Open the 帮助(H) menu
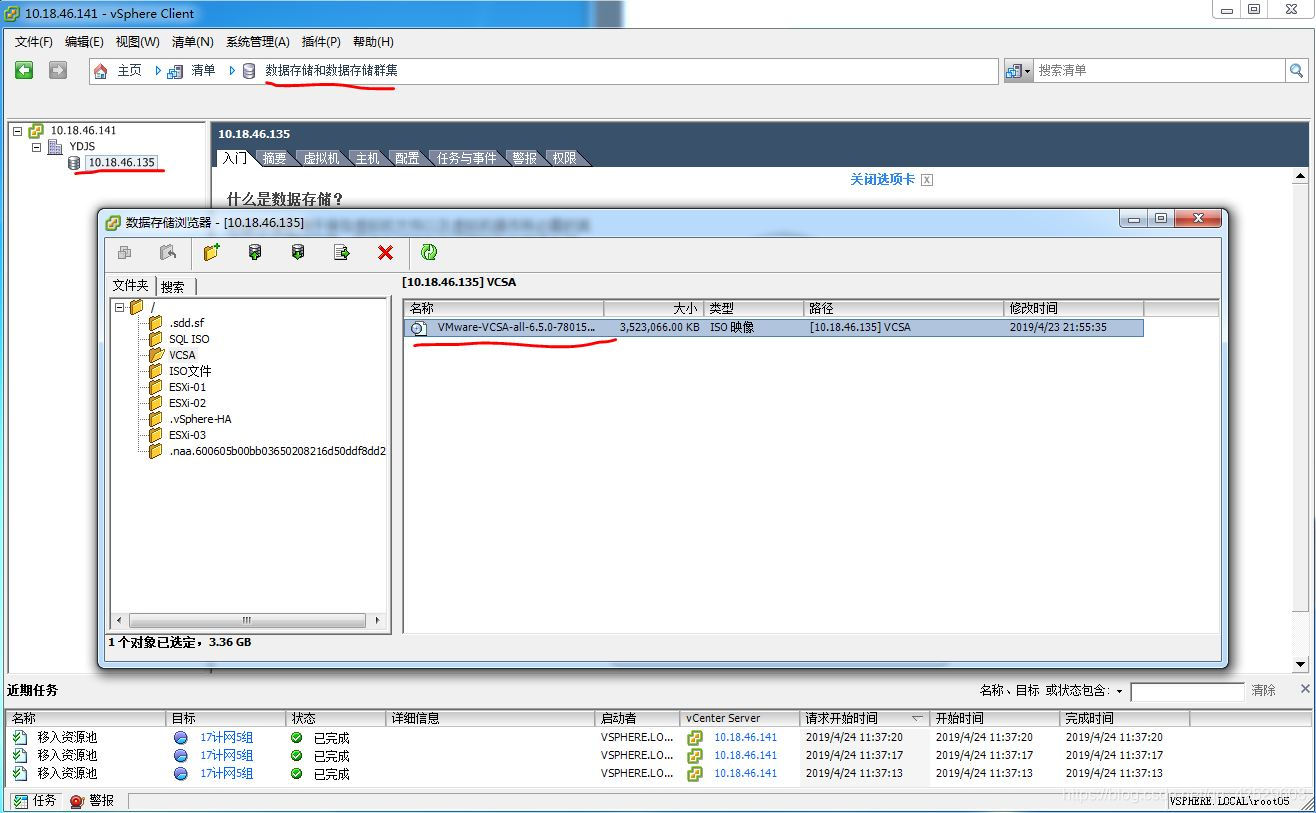The height and width of the screenshot is (813, 1316). coord(373,42)
